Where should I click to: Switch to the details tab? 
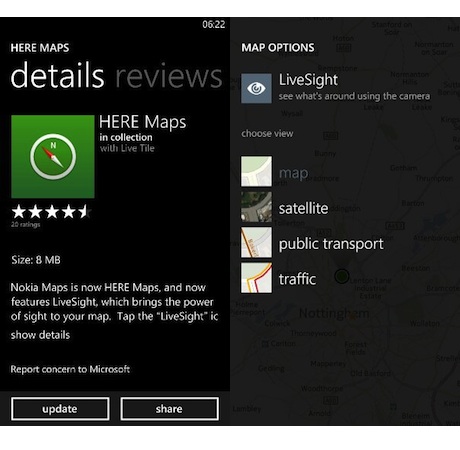pyautogui.click(x=57, y=75)
